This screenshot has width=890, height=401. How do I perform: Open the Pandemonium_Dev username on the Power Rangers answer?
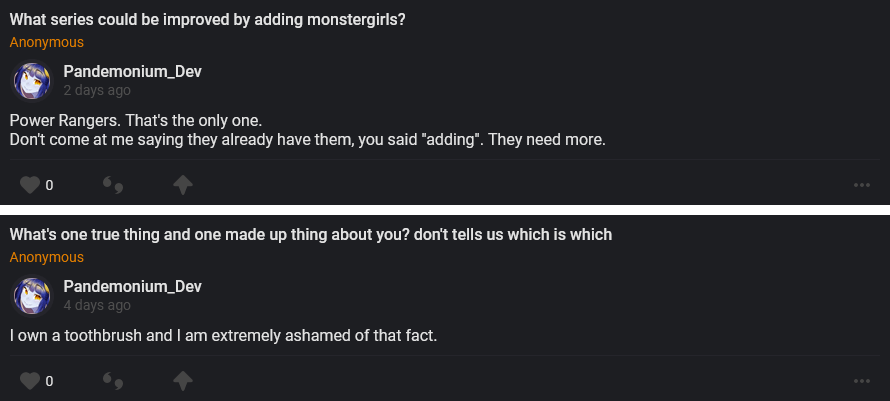(x=132, y=71)
